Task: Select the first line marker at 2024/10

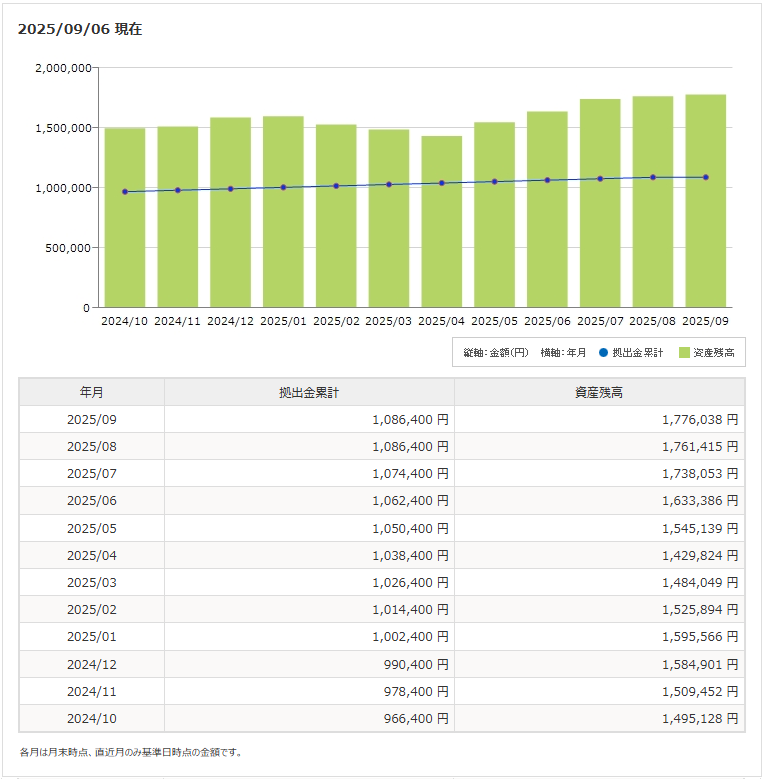Action: 125,192
